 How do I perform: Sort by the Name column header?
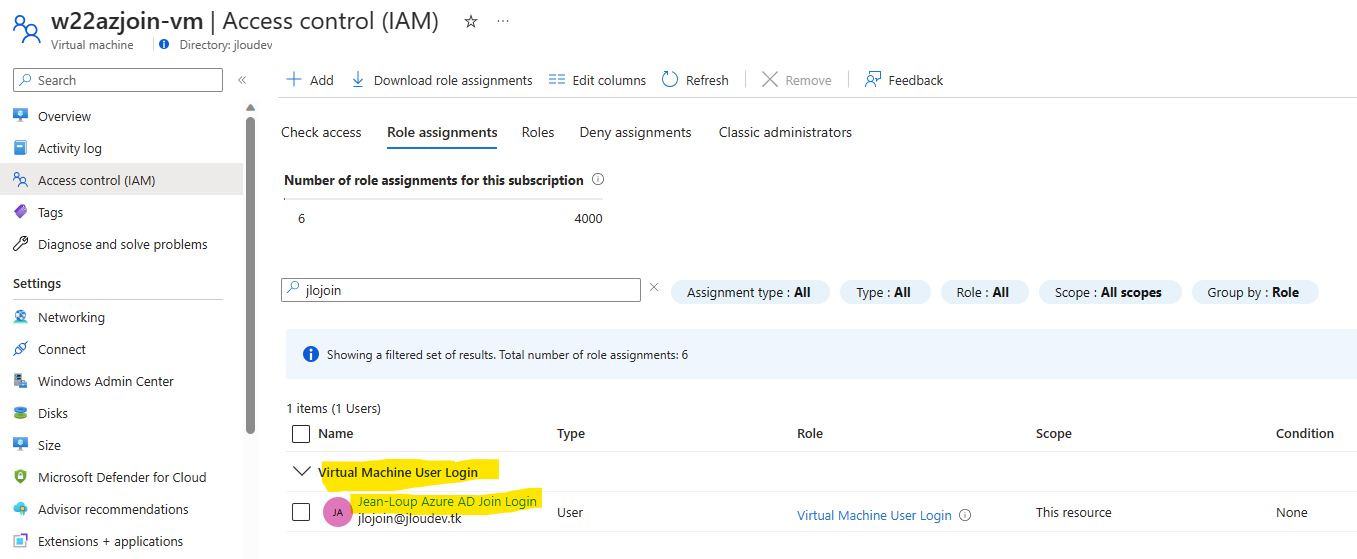click(x=336, y=433)
